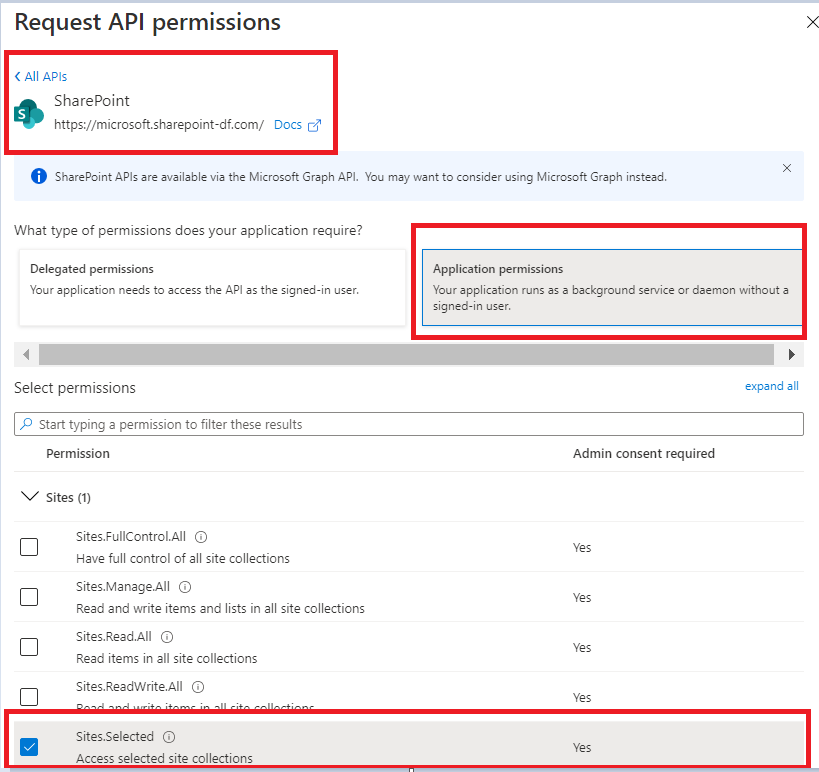
Task: Click the right arrow of the horizontal scrollbar
Action: (790, 354)
